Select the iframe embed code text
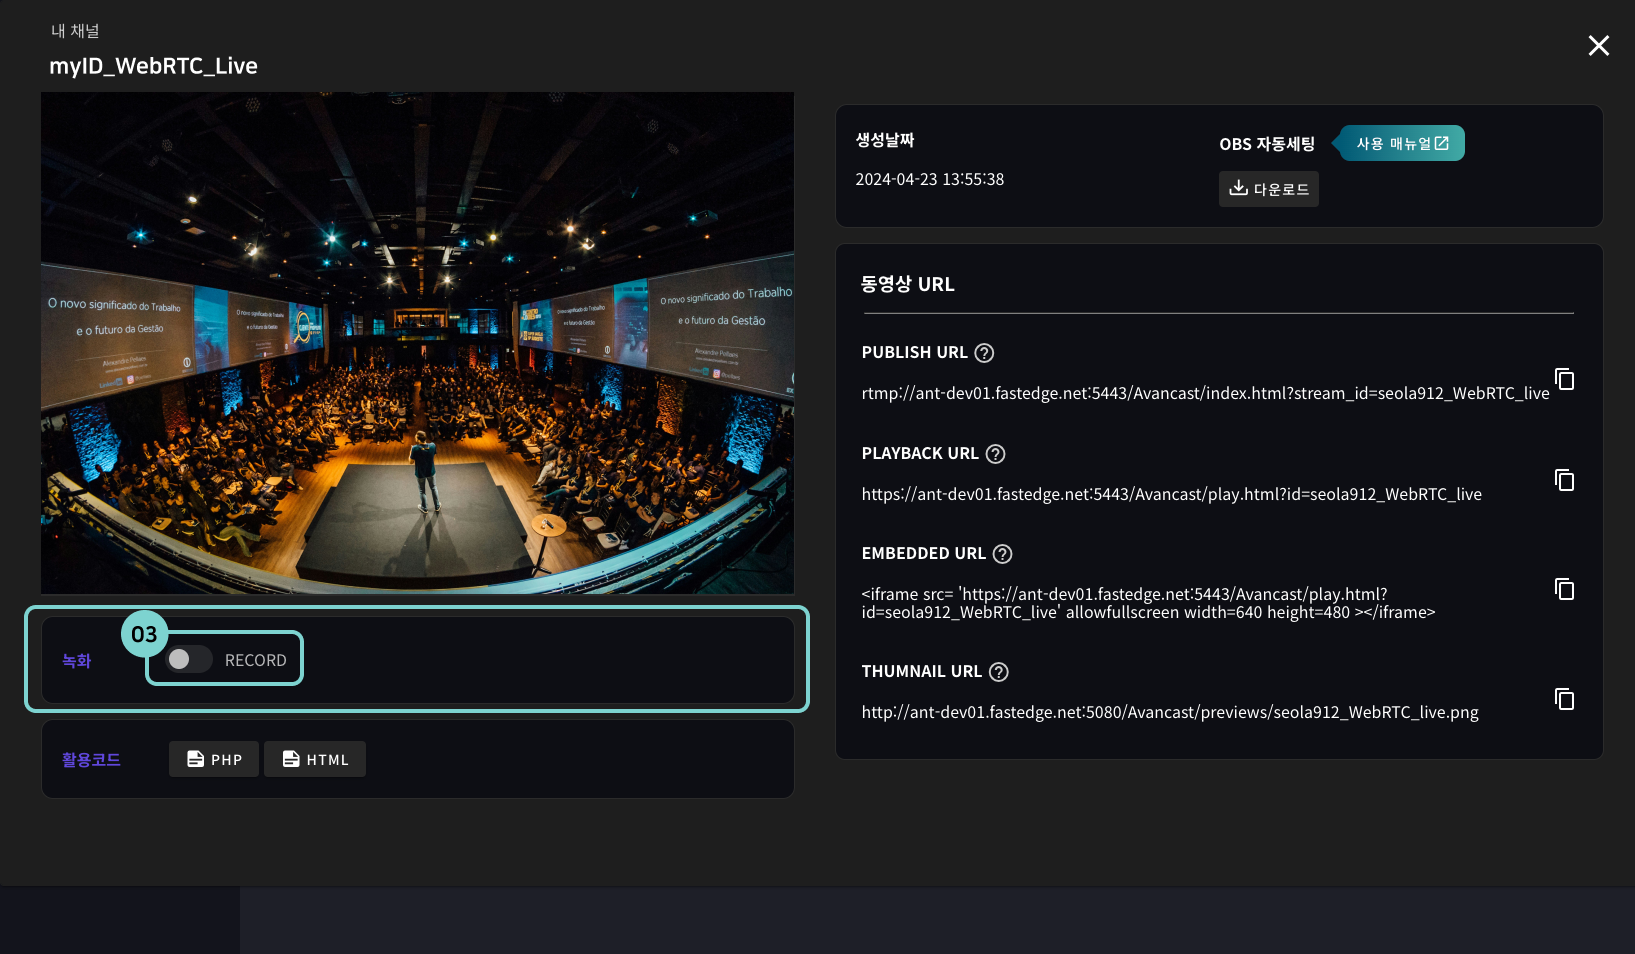 point(1147,603)
